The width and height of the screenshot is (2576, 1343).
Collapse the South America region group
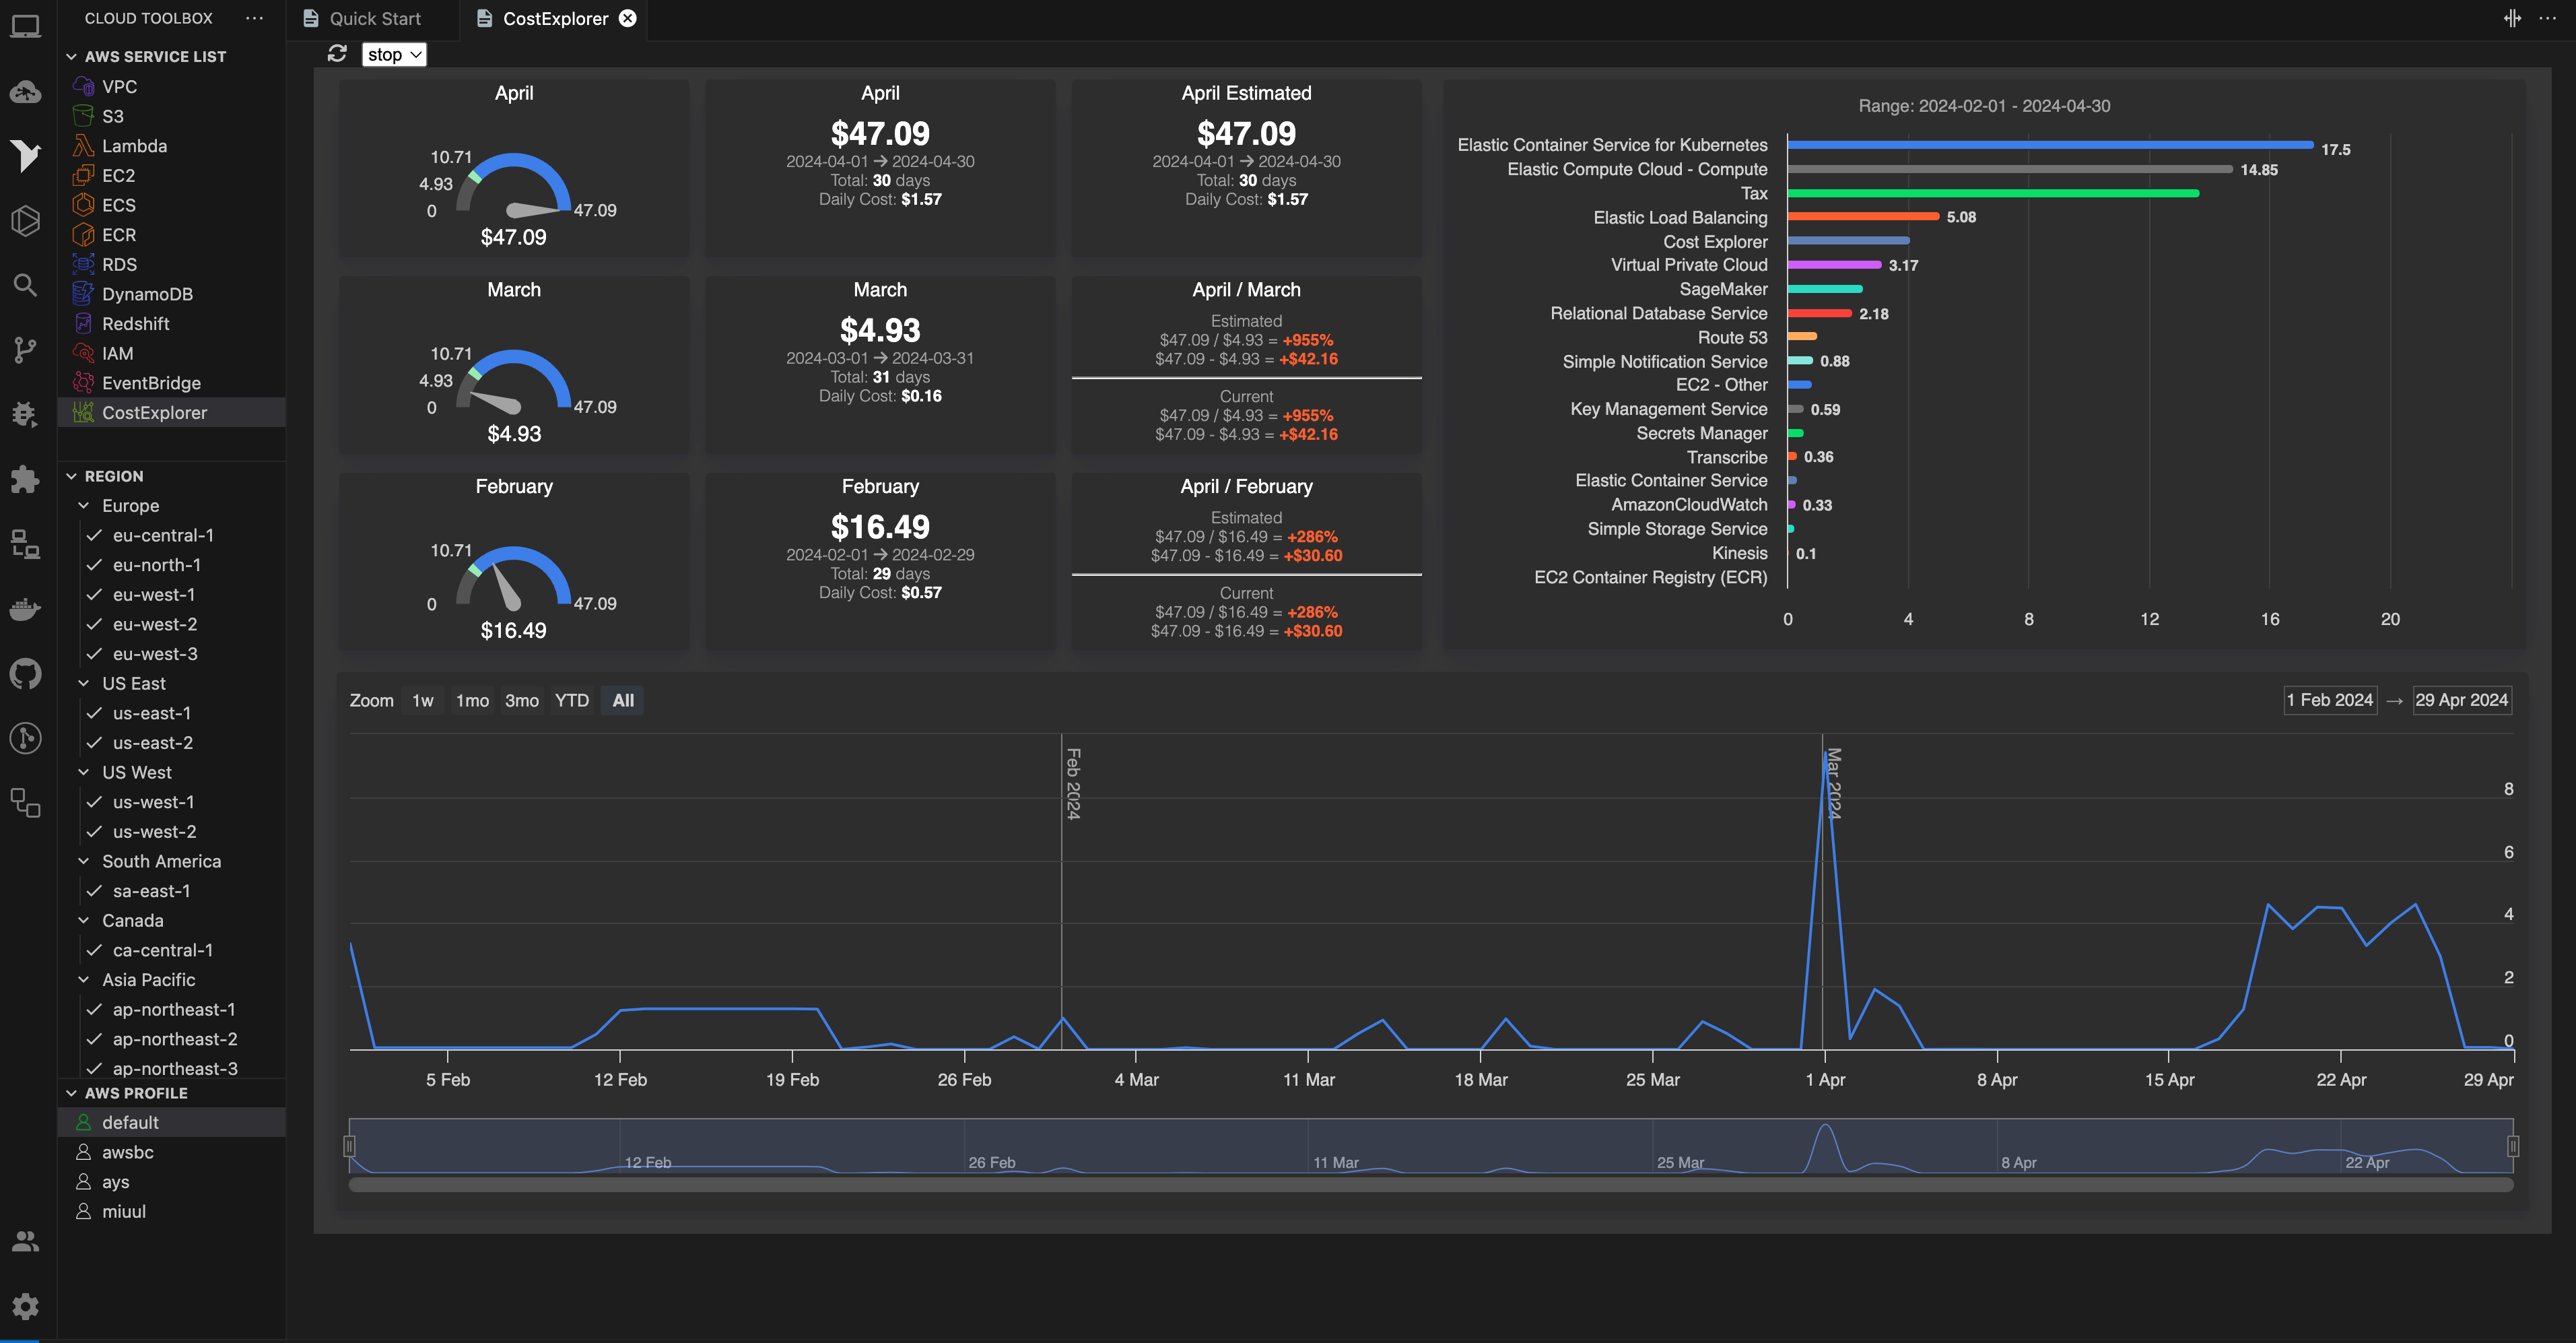click(84, 861)
